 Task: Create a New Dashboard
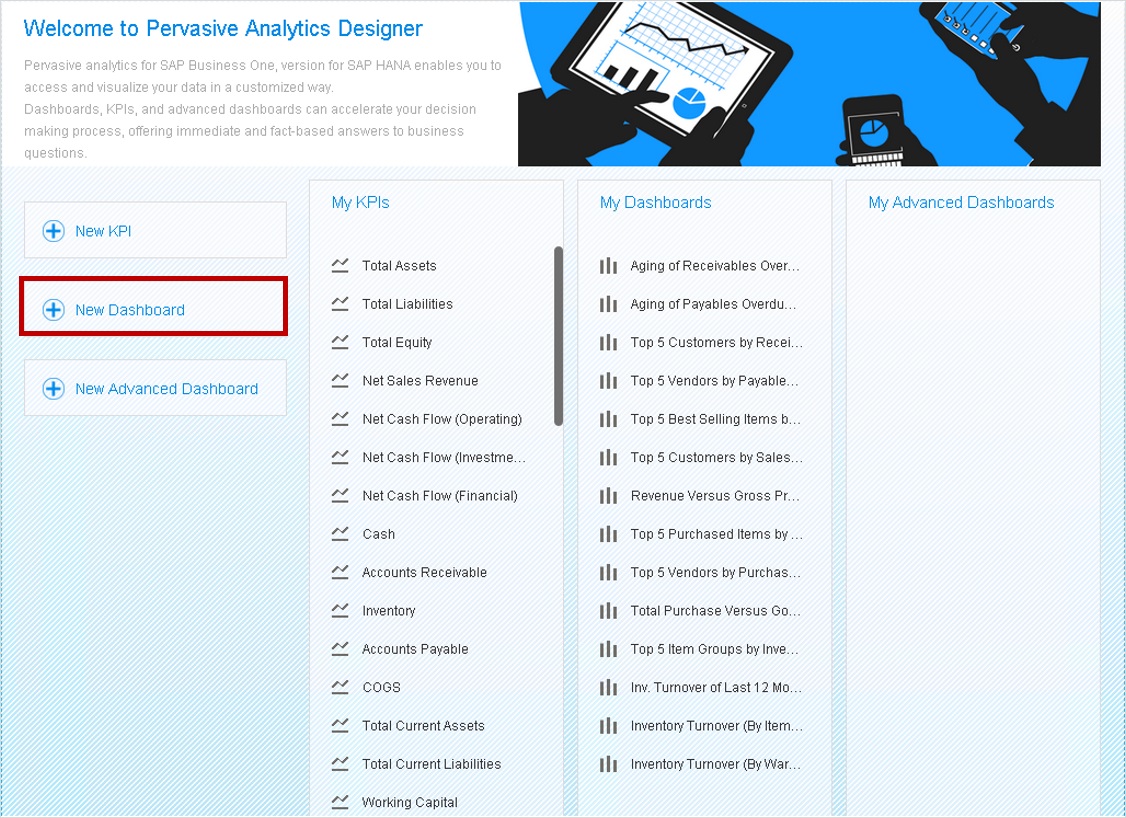pyautogui.click(x=155, y=309)
